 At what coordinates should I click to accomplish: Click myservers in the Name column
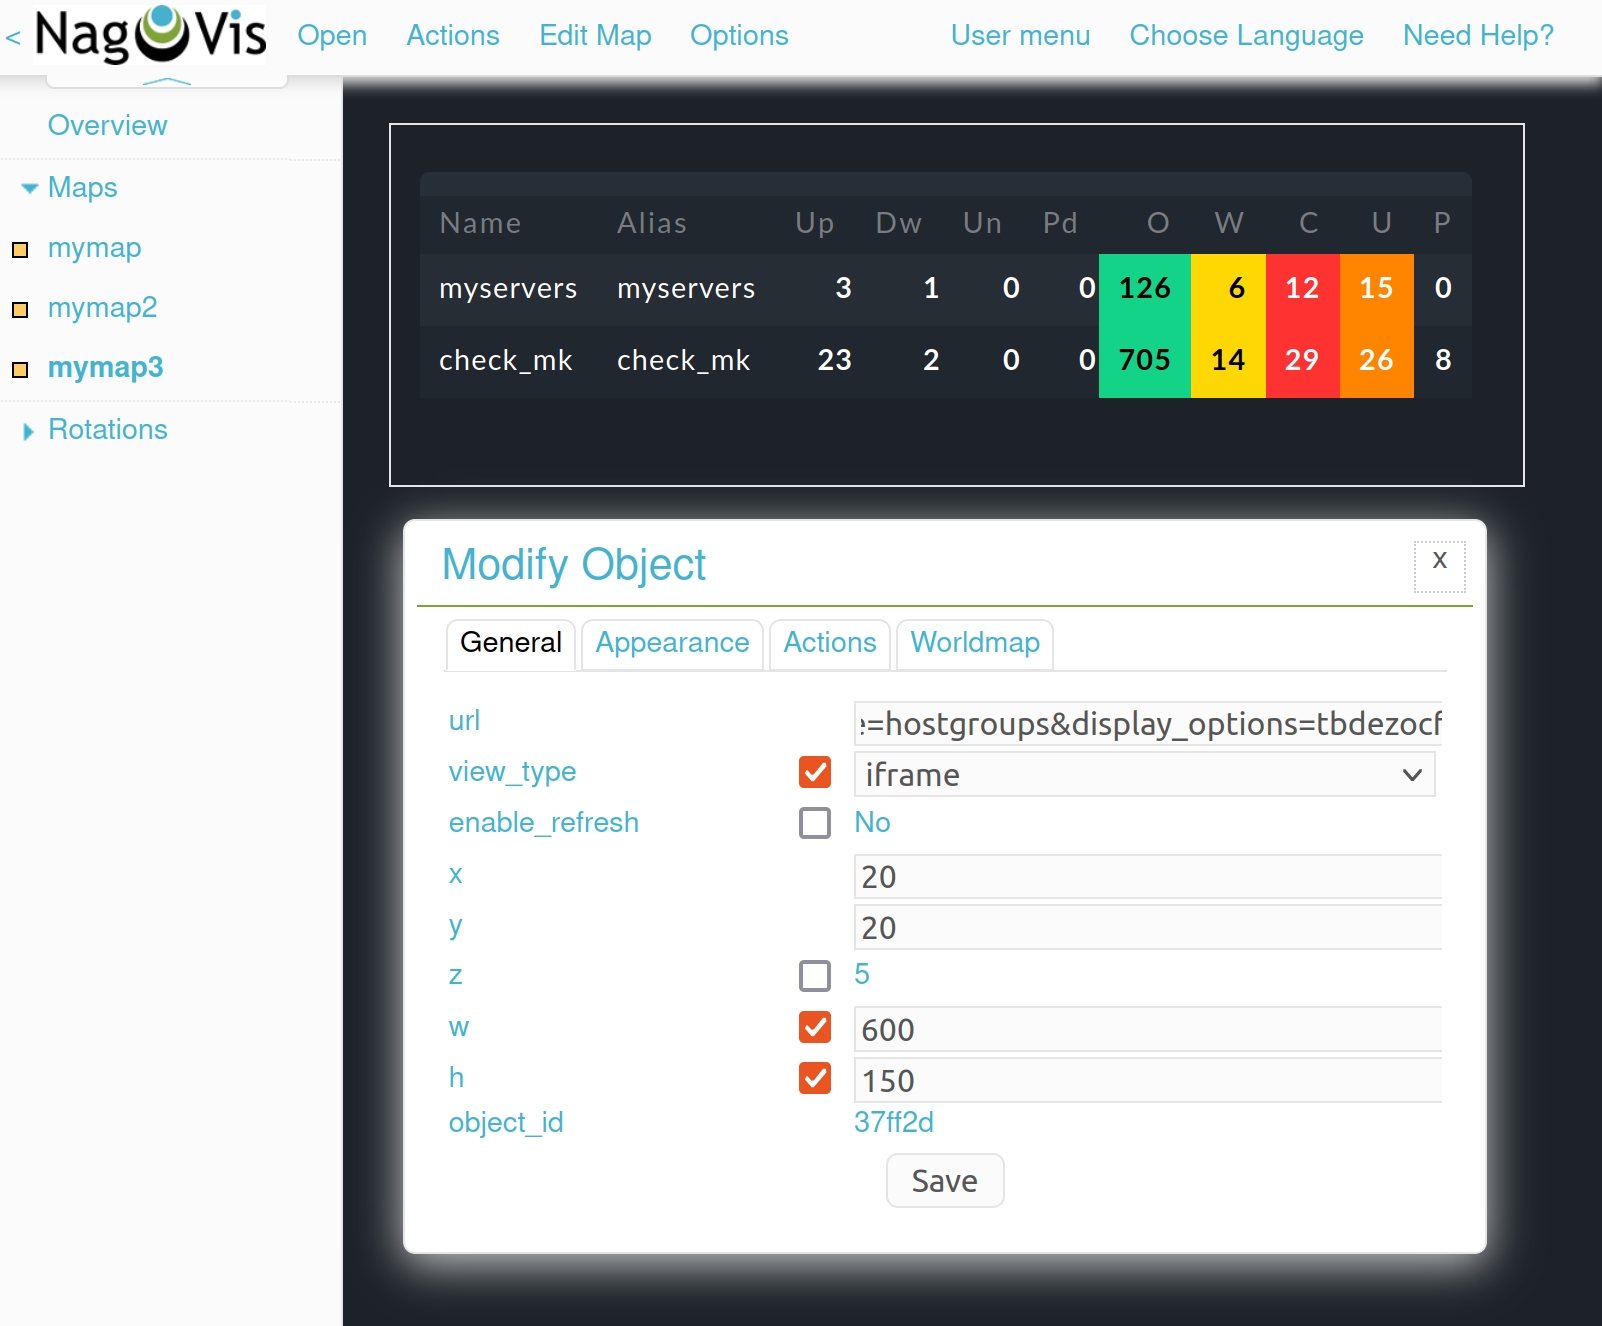508,289
